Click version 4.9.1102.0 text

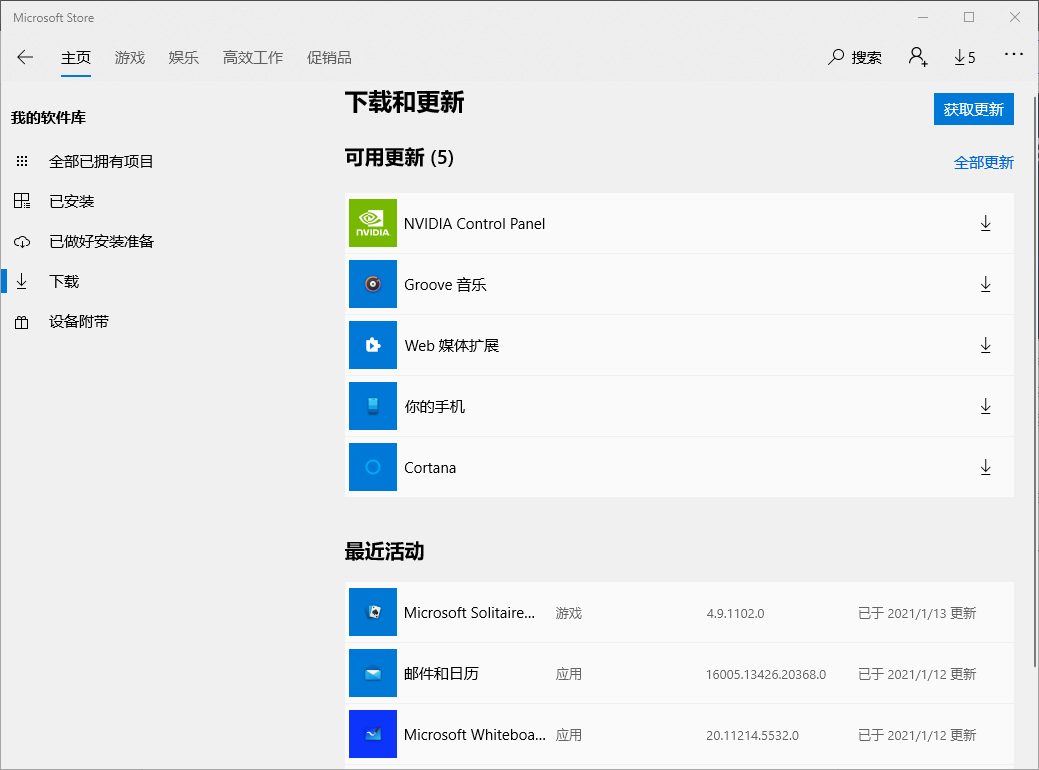tap(736, 614)
